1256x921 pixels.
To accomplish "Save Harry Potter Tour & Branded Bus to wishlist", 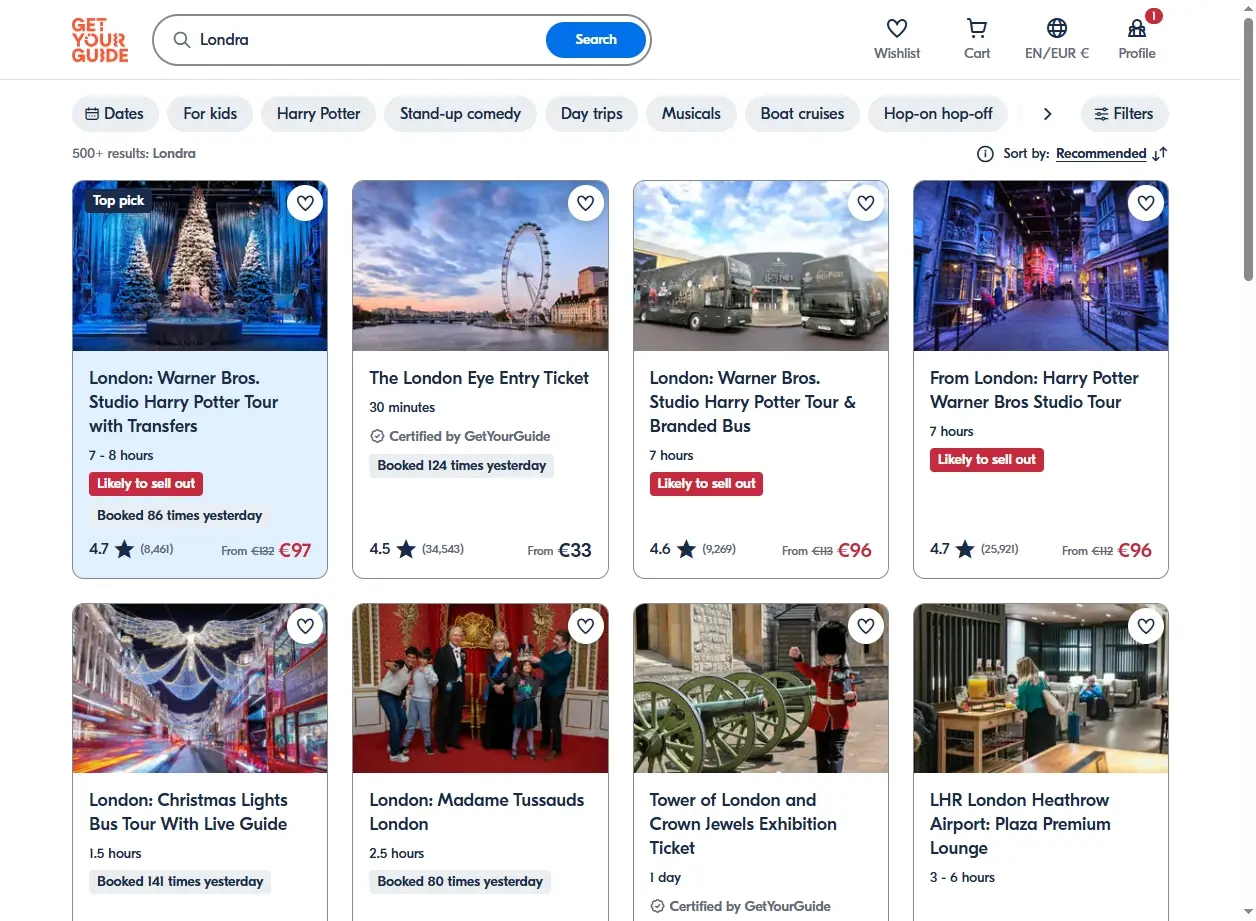I will (x=866, y=203).
